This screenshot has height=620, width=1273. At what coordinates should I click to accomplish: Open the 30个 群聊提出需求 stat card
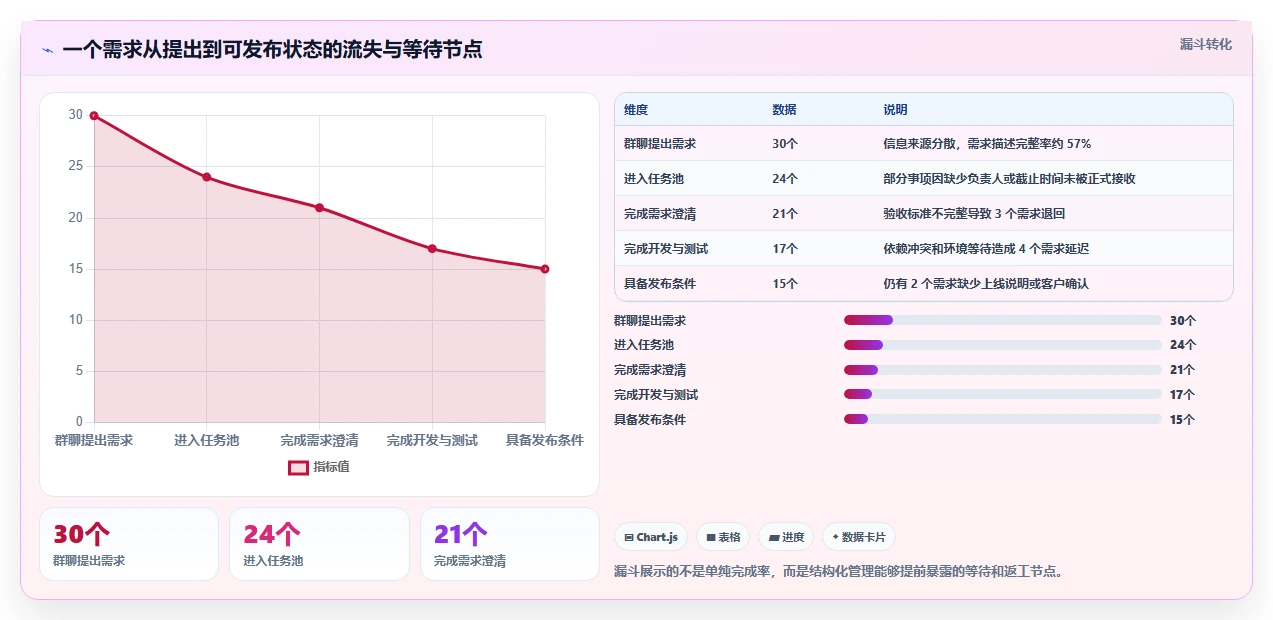pyautogui.click(x=129, y=544)
